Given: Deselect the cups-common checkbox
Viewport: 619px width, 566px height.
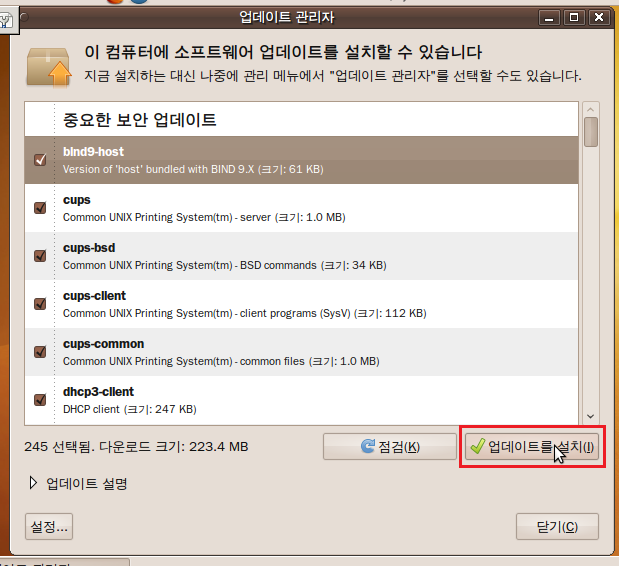Looking at the screenshot, I should (40, 352).
